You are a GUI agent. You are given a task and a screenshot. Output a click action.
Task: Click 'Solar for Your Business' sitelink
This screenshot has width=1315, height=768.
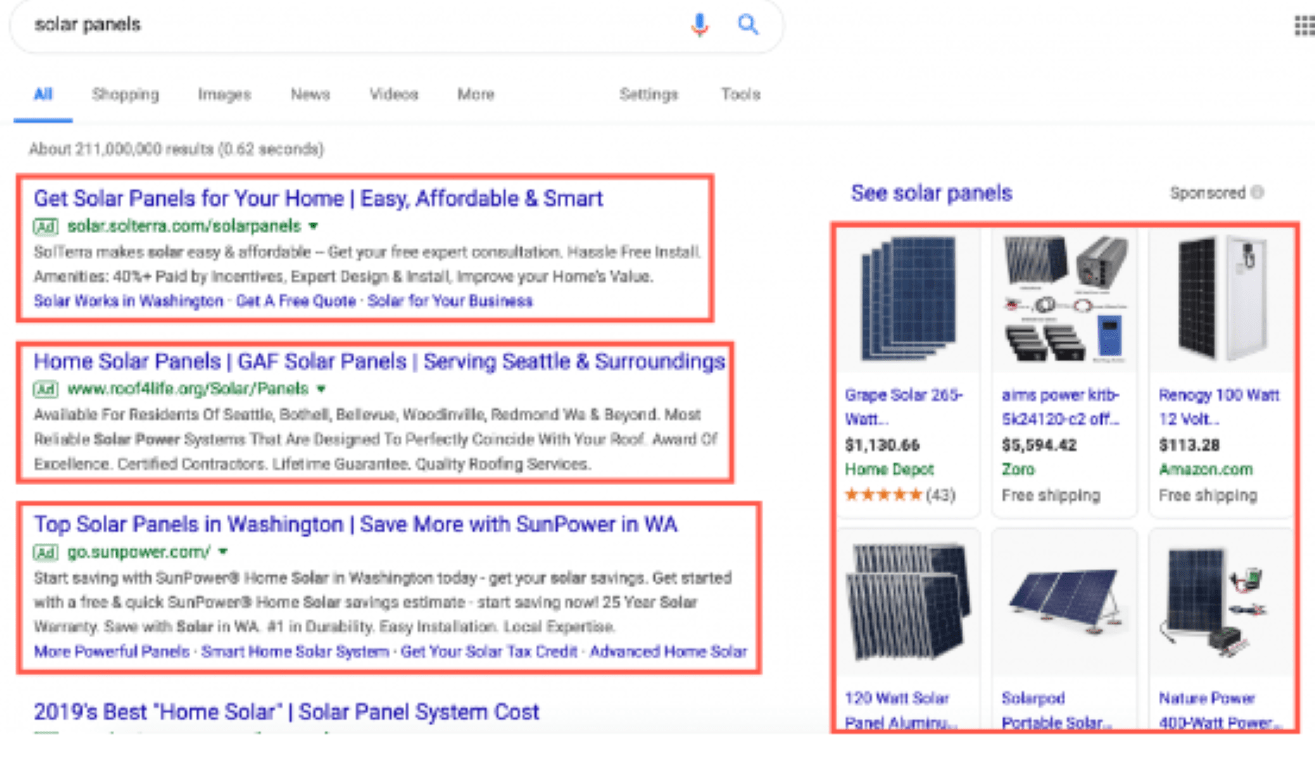(x=450, y=301)
